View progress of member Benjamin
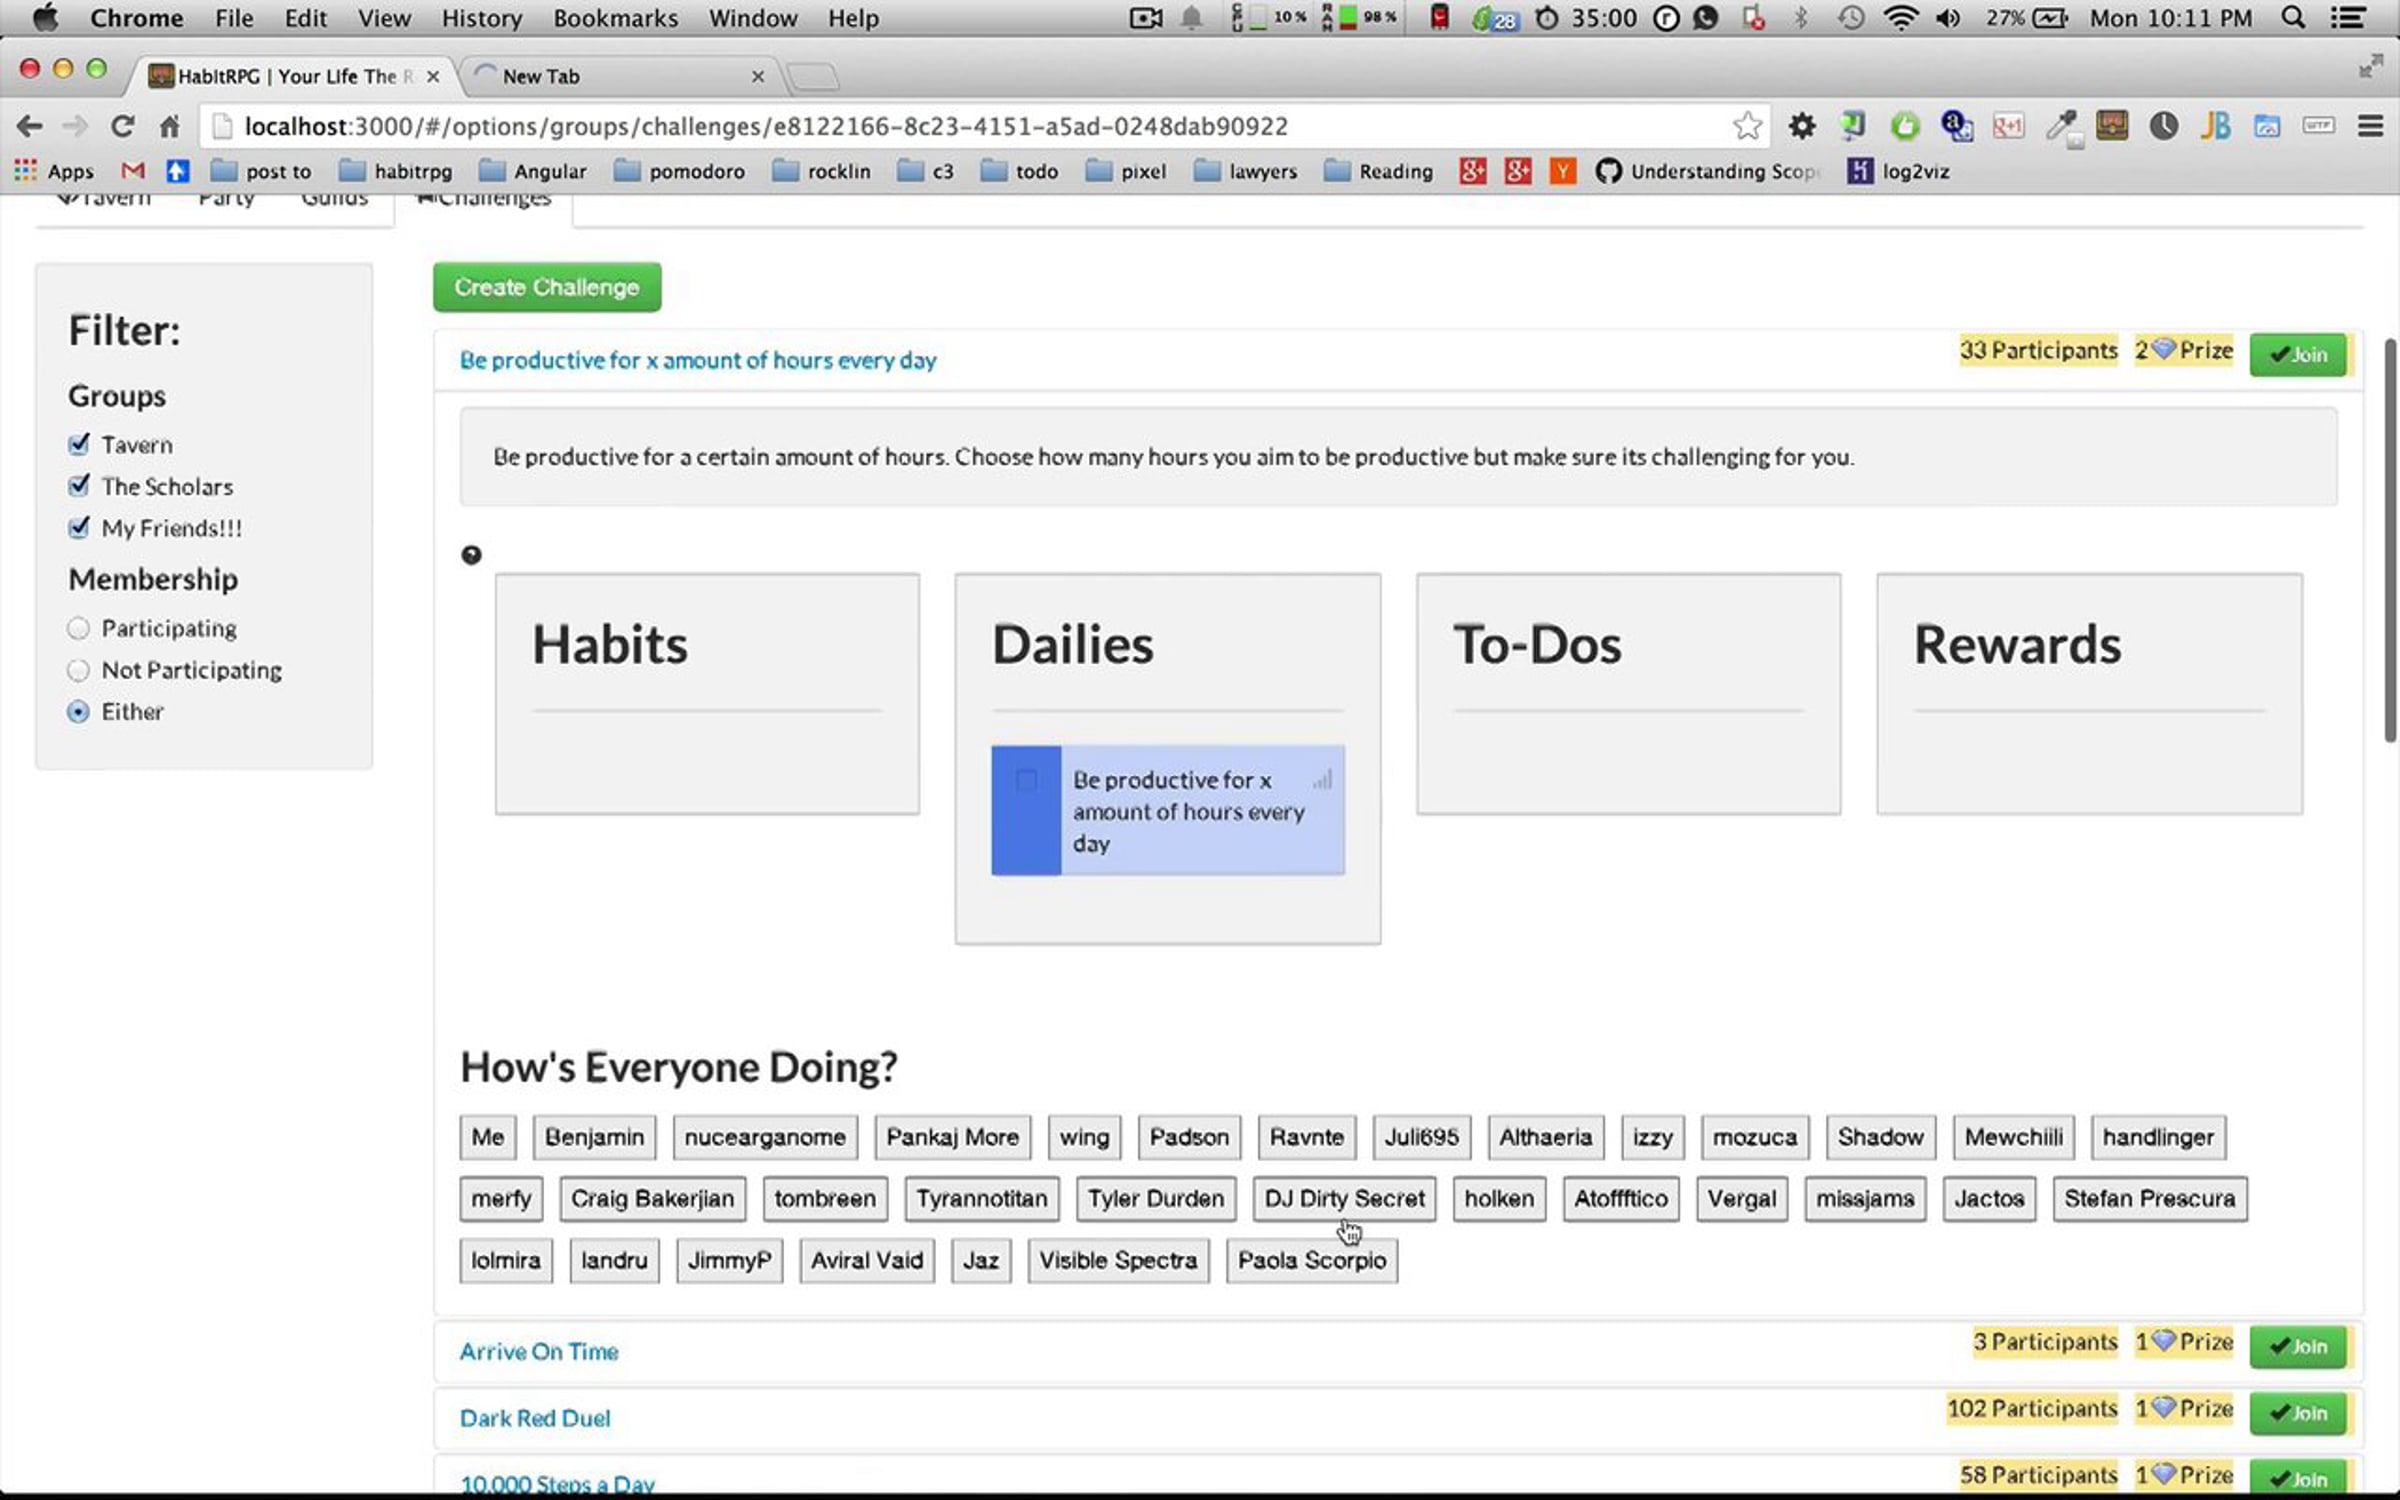The width and height of the screenshot is (2400, 1500). pyautogui.click(x=594, y=1137)
